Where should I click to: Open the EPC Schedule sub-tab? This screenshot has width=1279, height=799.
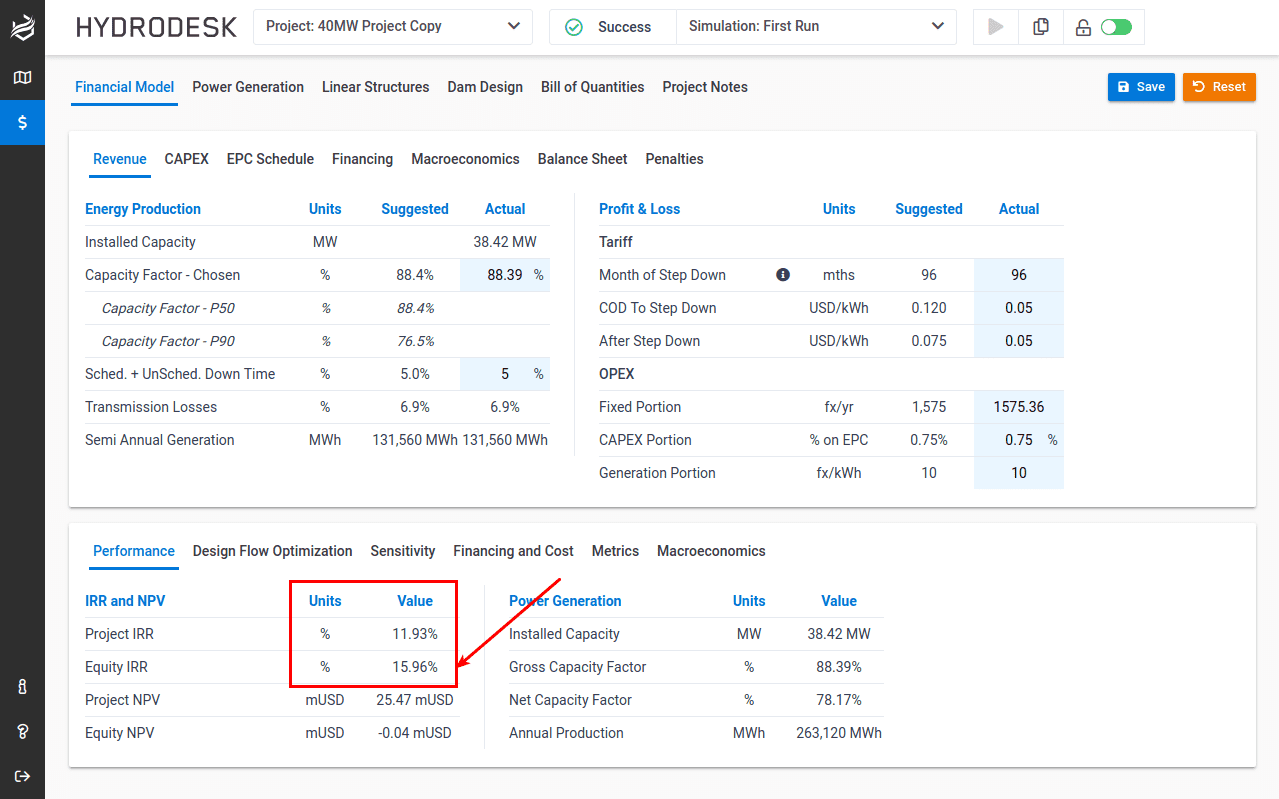tap(270, 159)
